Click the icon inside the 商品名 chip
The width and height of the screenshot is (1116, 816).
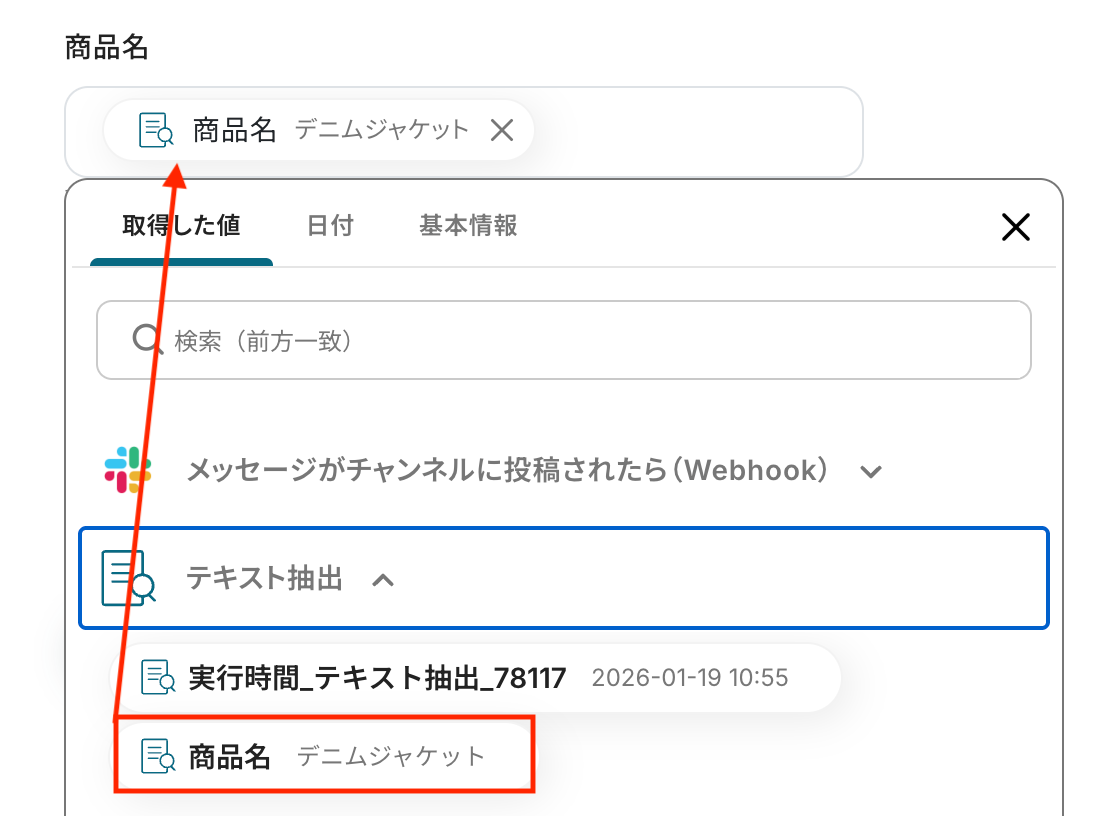click(156, 130)
